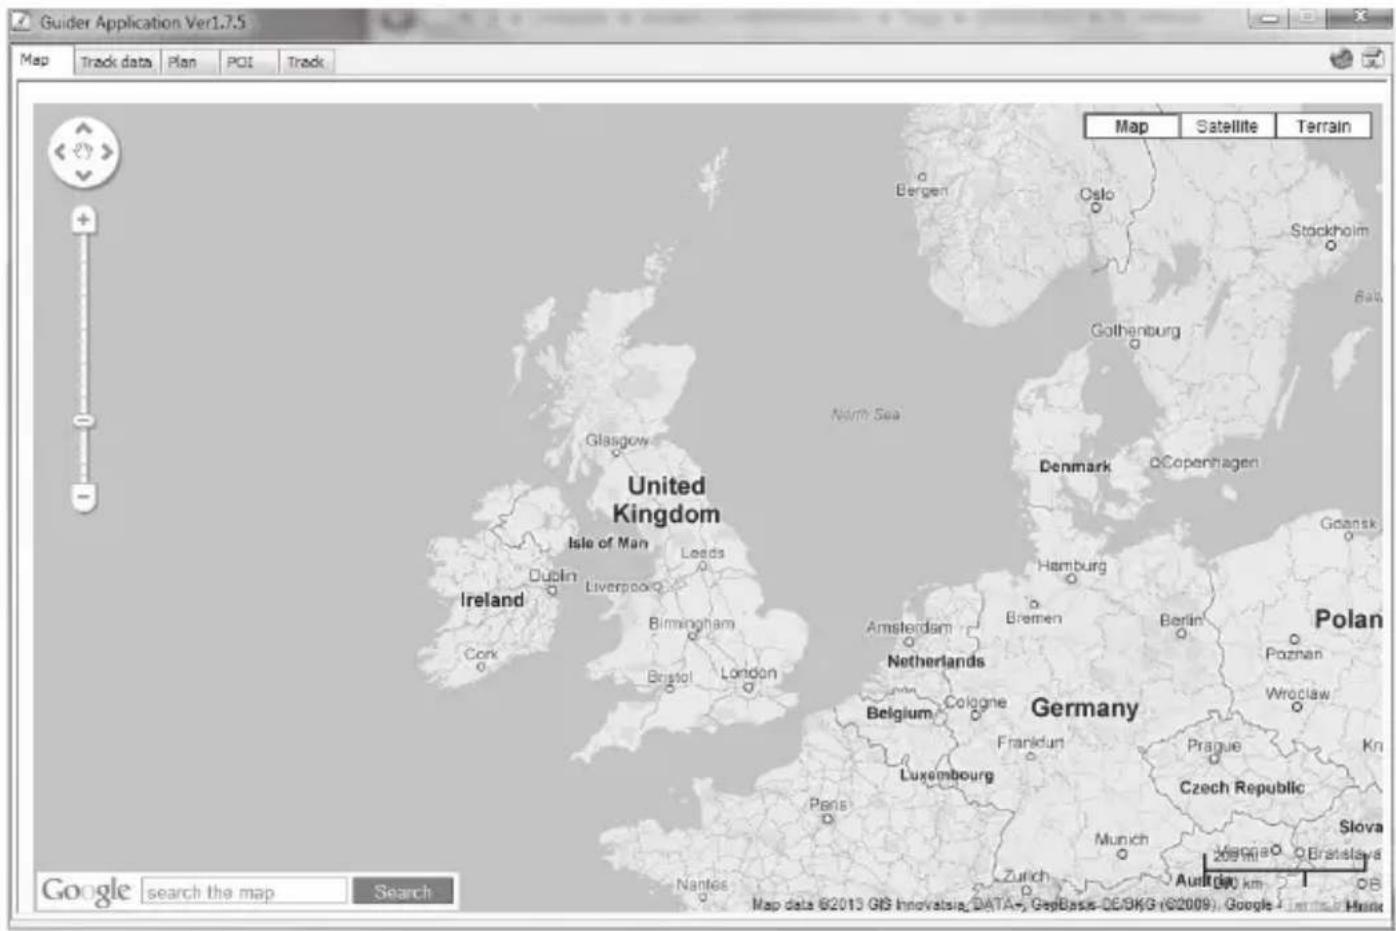
Task: Click the Prague city label
Action: click(1214, 746)
